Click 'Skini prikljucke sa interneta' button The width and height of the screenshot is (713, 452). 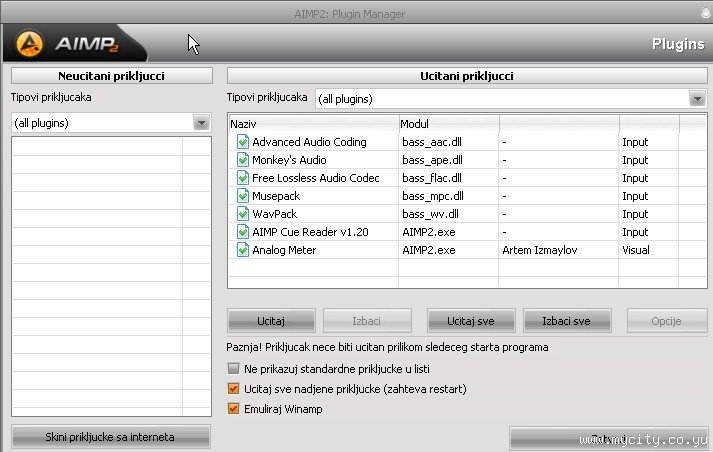[x=110, y=437]
